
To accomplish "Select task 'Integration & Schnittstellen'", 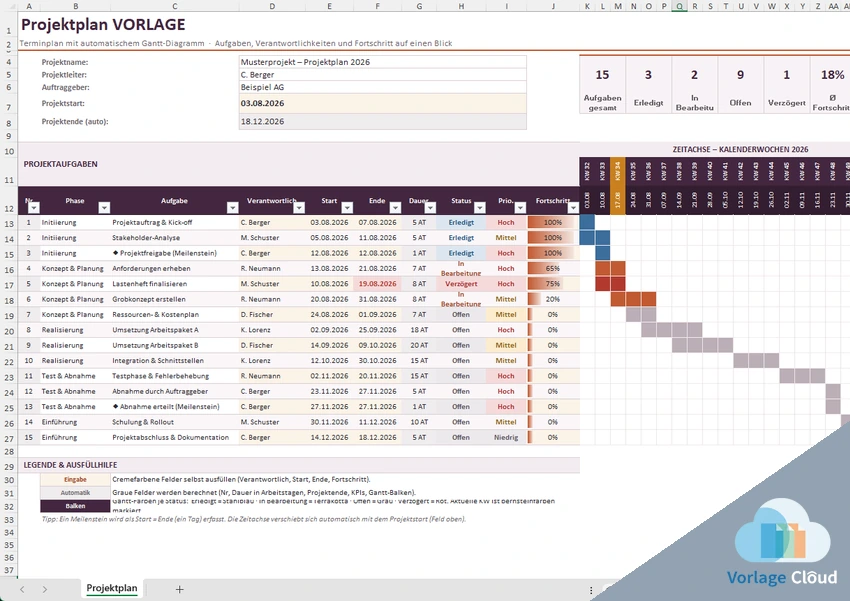I will (x=175, y=360).
